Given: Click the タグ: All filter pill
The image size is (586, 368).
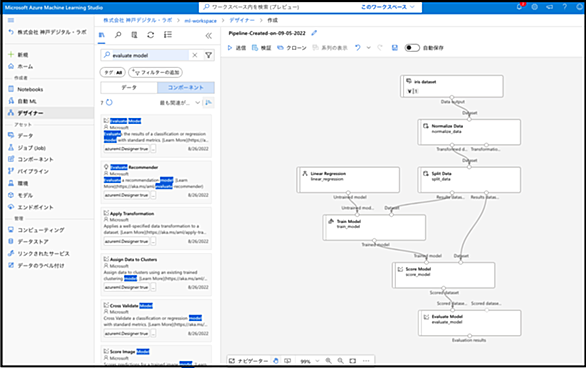Looking at the screenshot, I should [113, 72].
